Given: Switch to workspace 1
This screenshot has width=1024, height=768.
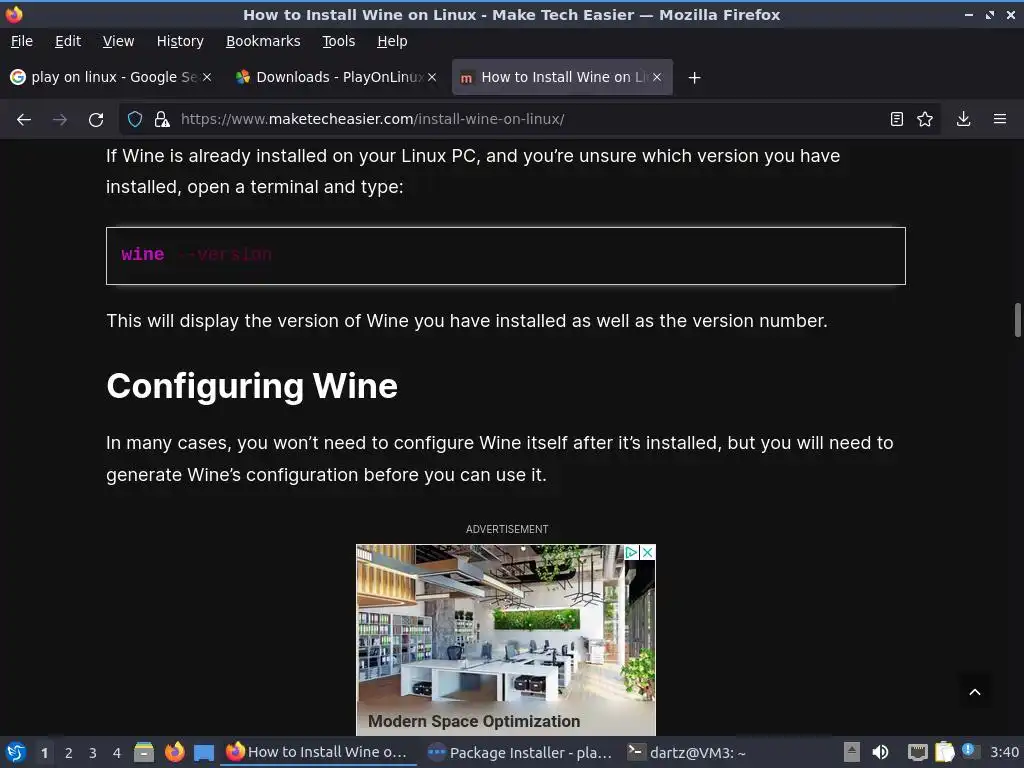Looking at the screenshot, I should (44, 753).
